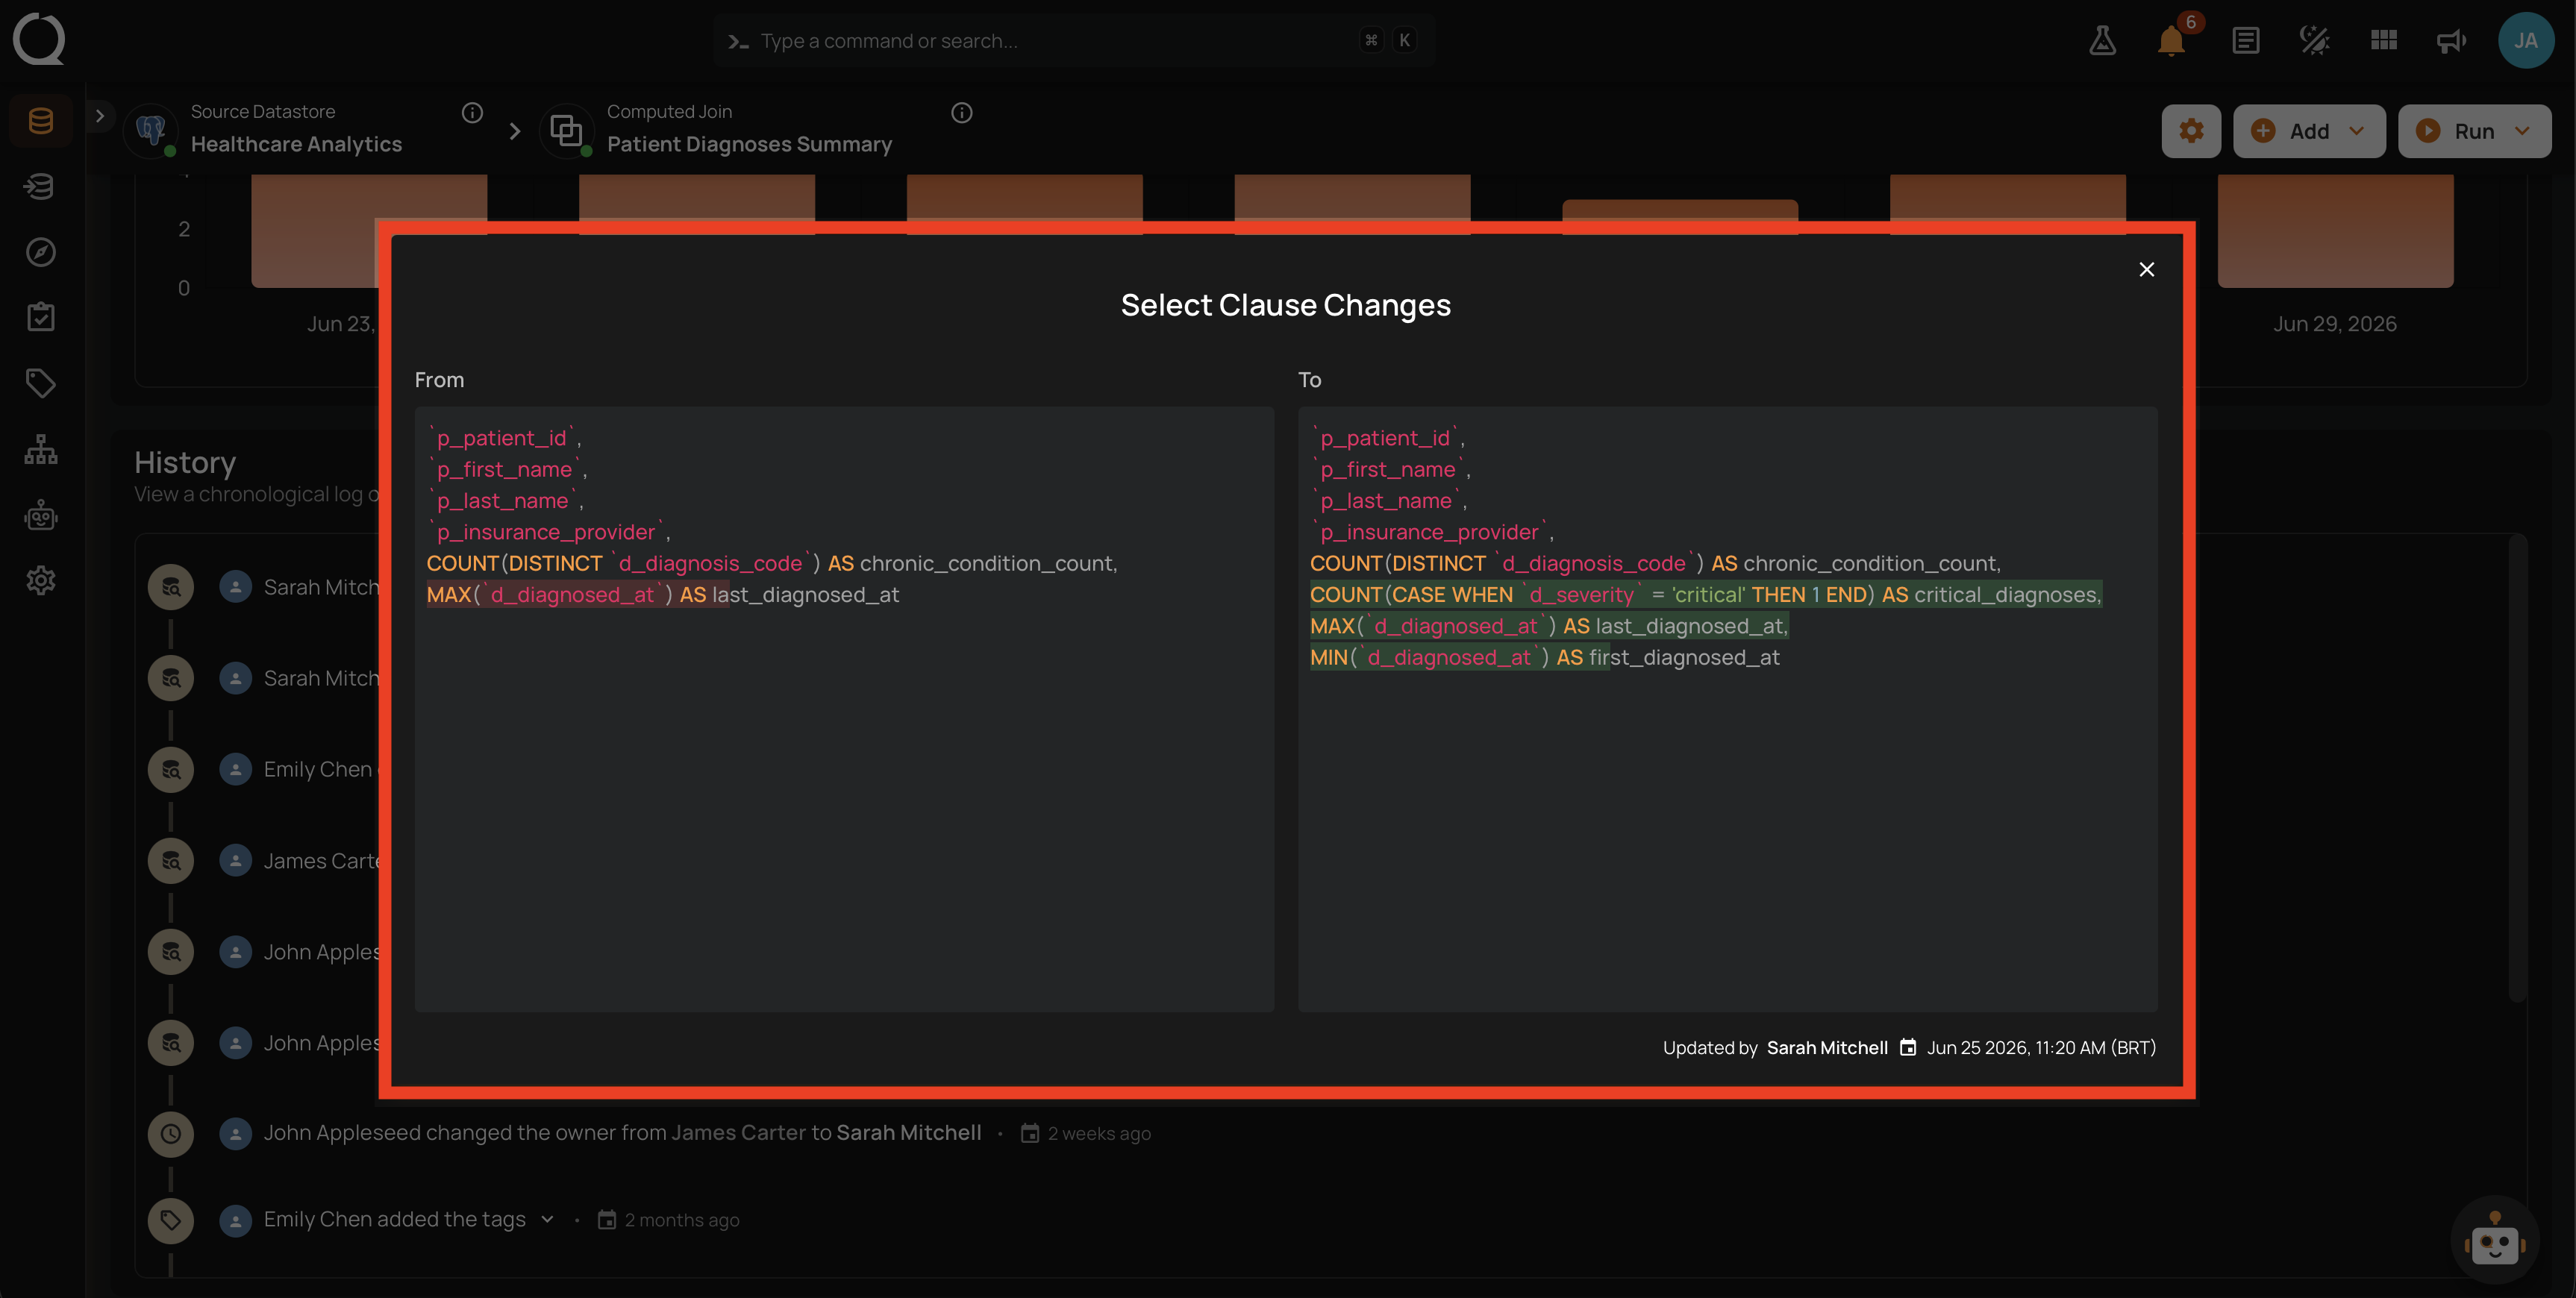Open the flask lab icon in top bar
Image resolution: width=2576 pixels, height=1298 pixels.
click(x=2102, y=41)
